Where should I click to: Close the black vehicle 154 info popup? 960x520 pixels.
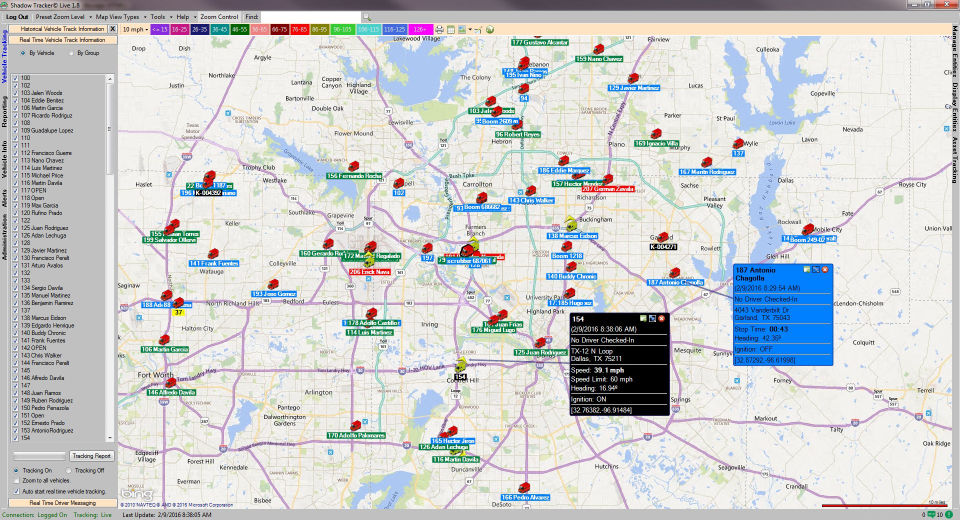coord(662,319)
